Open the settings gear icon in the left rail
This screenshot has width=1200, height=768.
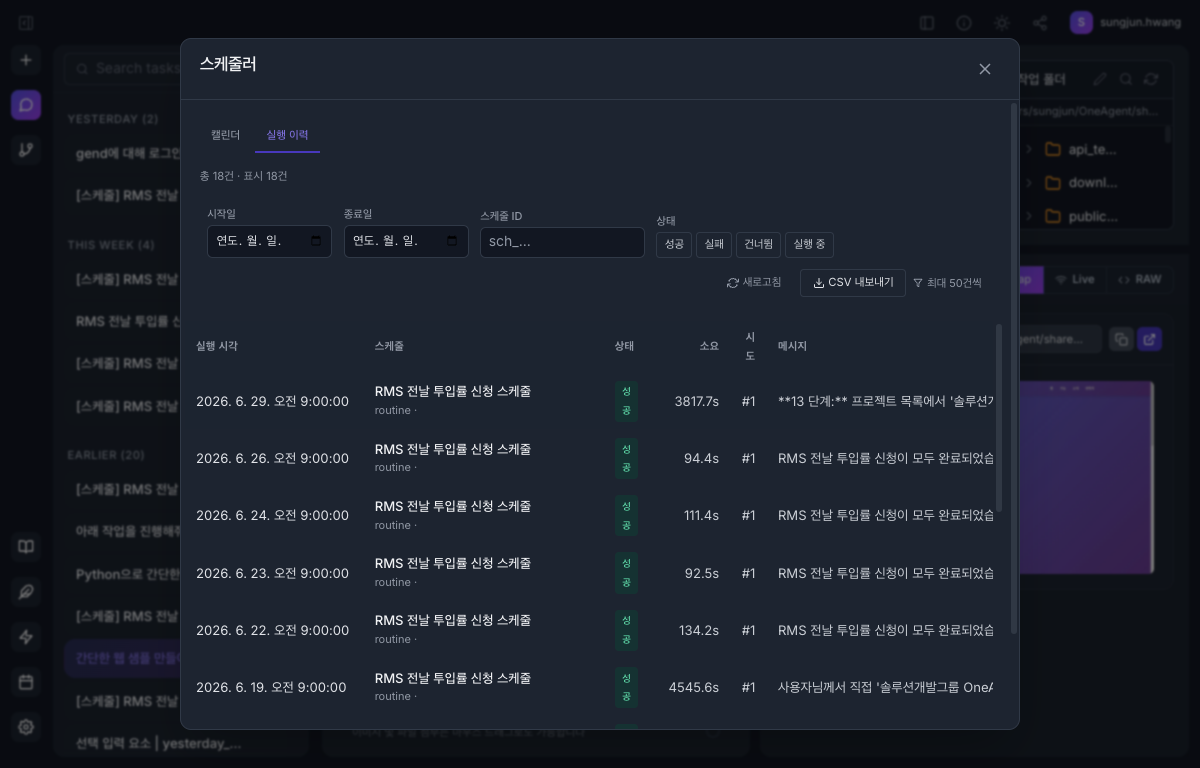click(x=26, y=727)
